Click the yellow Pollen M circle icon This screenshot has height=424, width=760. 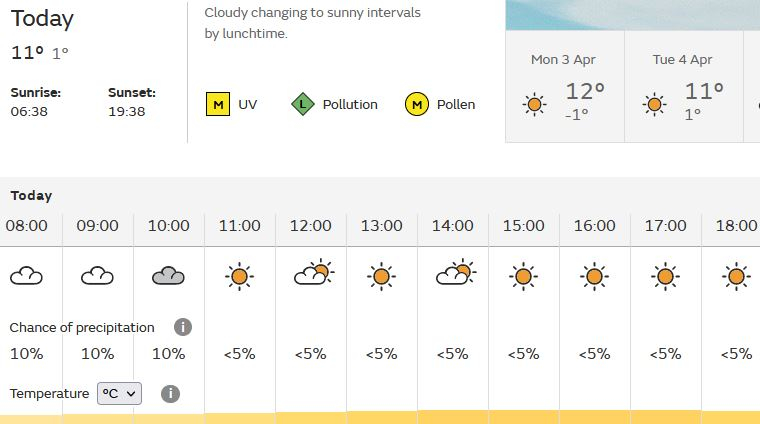pos(417,104)
